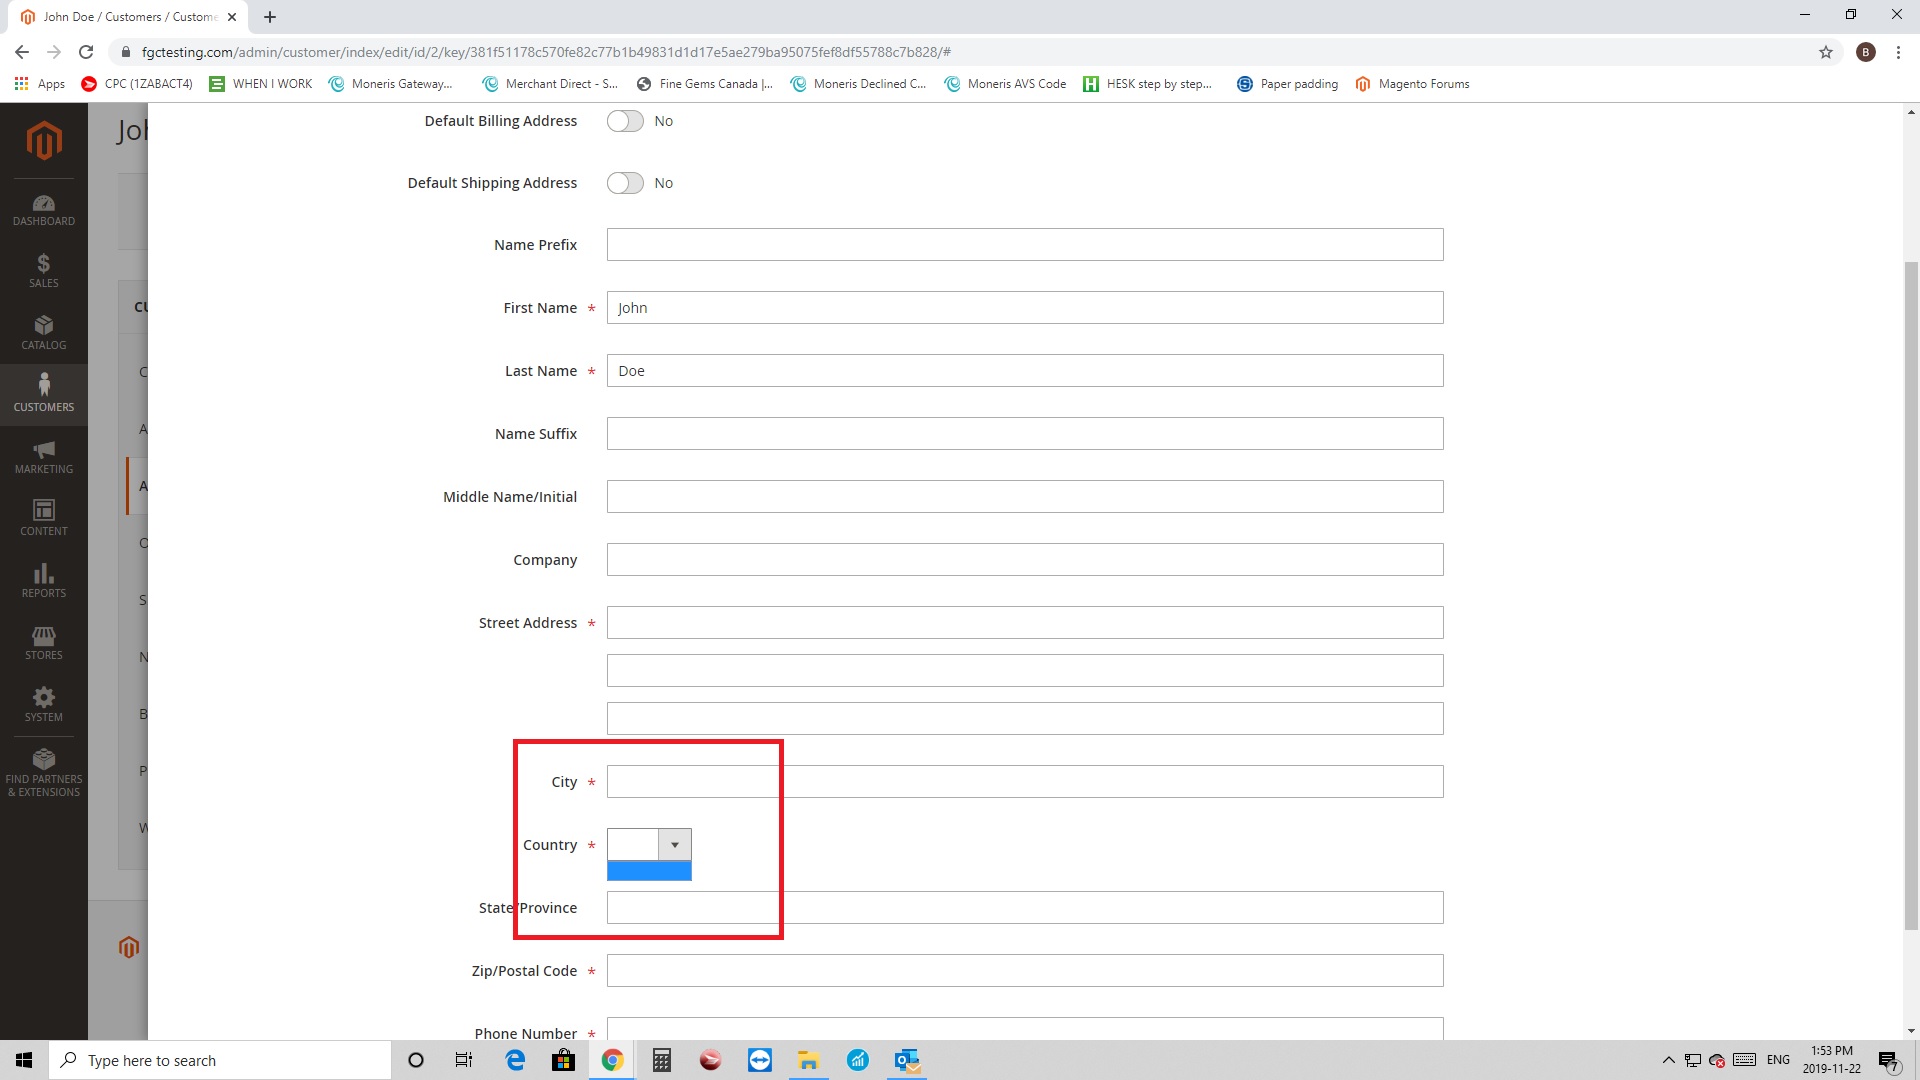
Task: Select the John Doe Customers browser tab
Action: click(x=120, y=16)
